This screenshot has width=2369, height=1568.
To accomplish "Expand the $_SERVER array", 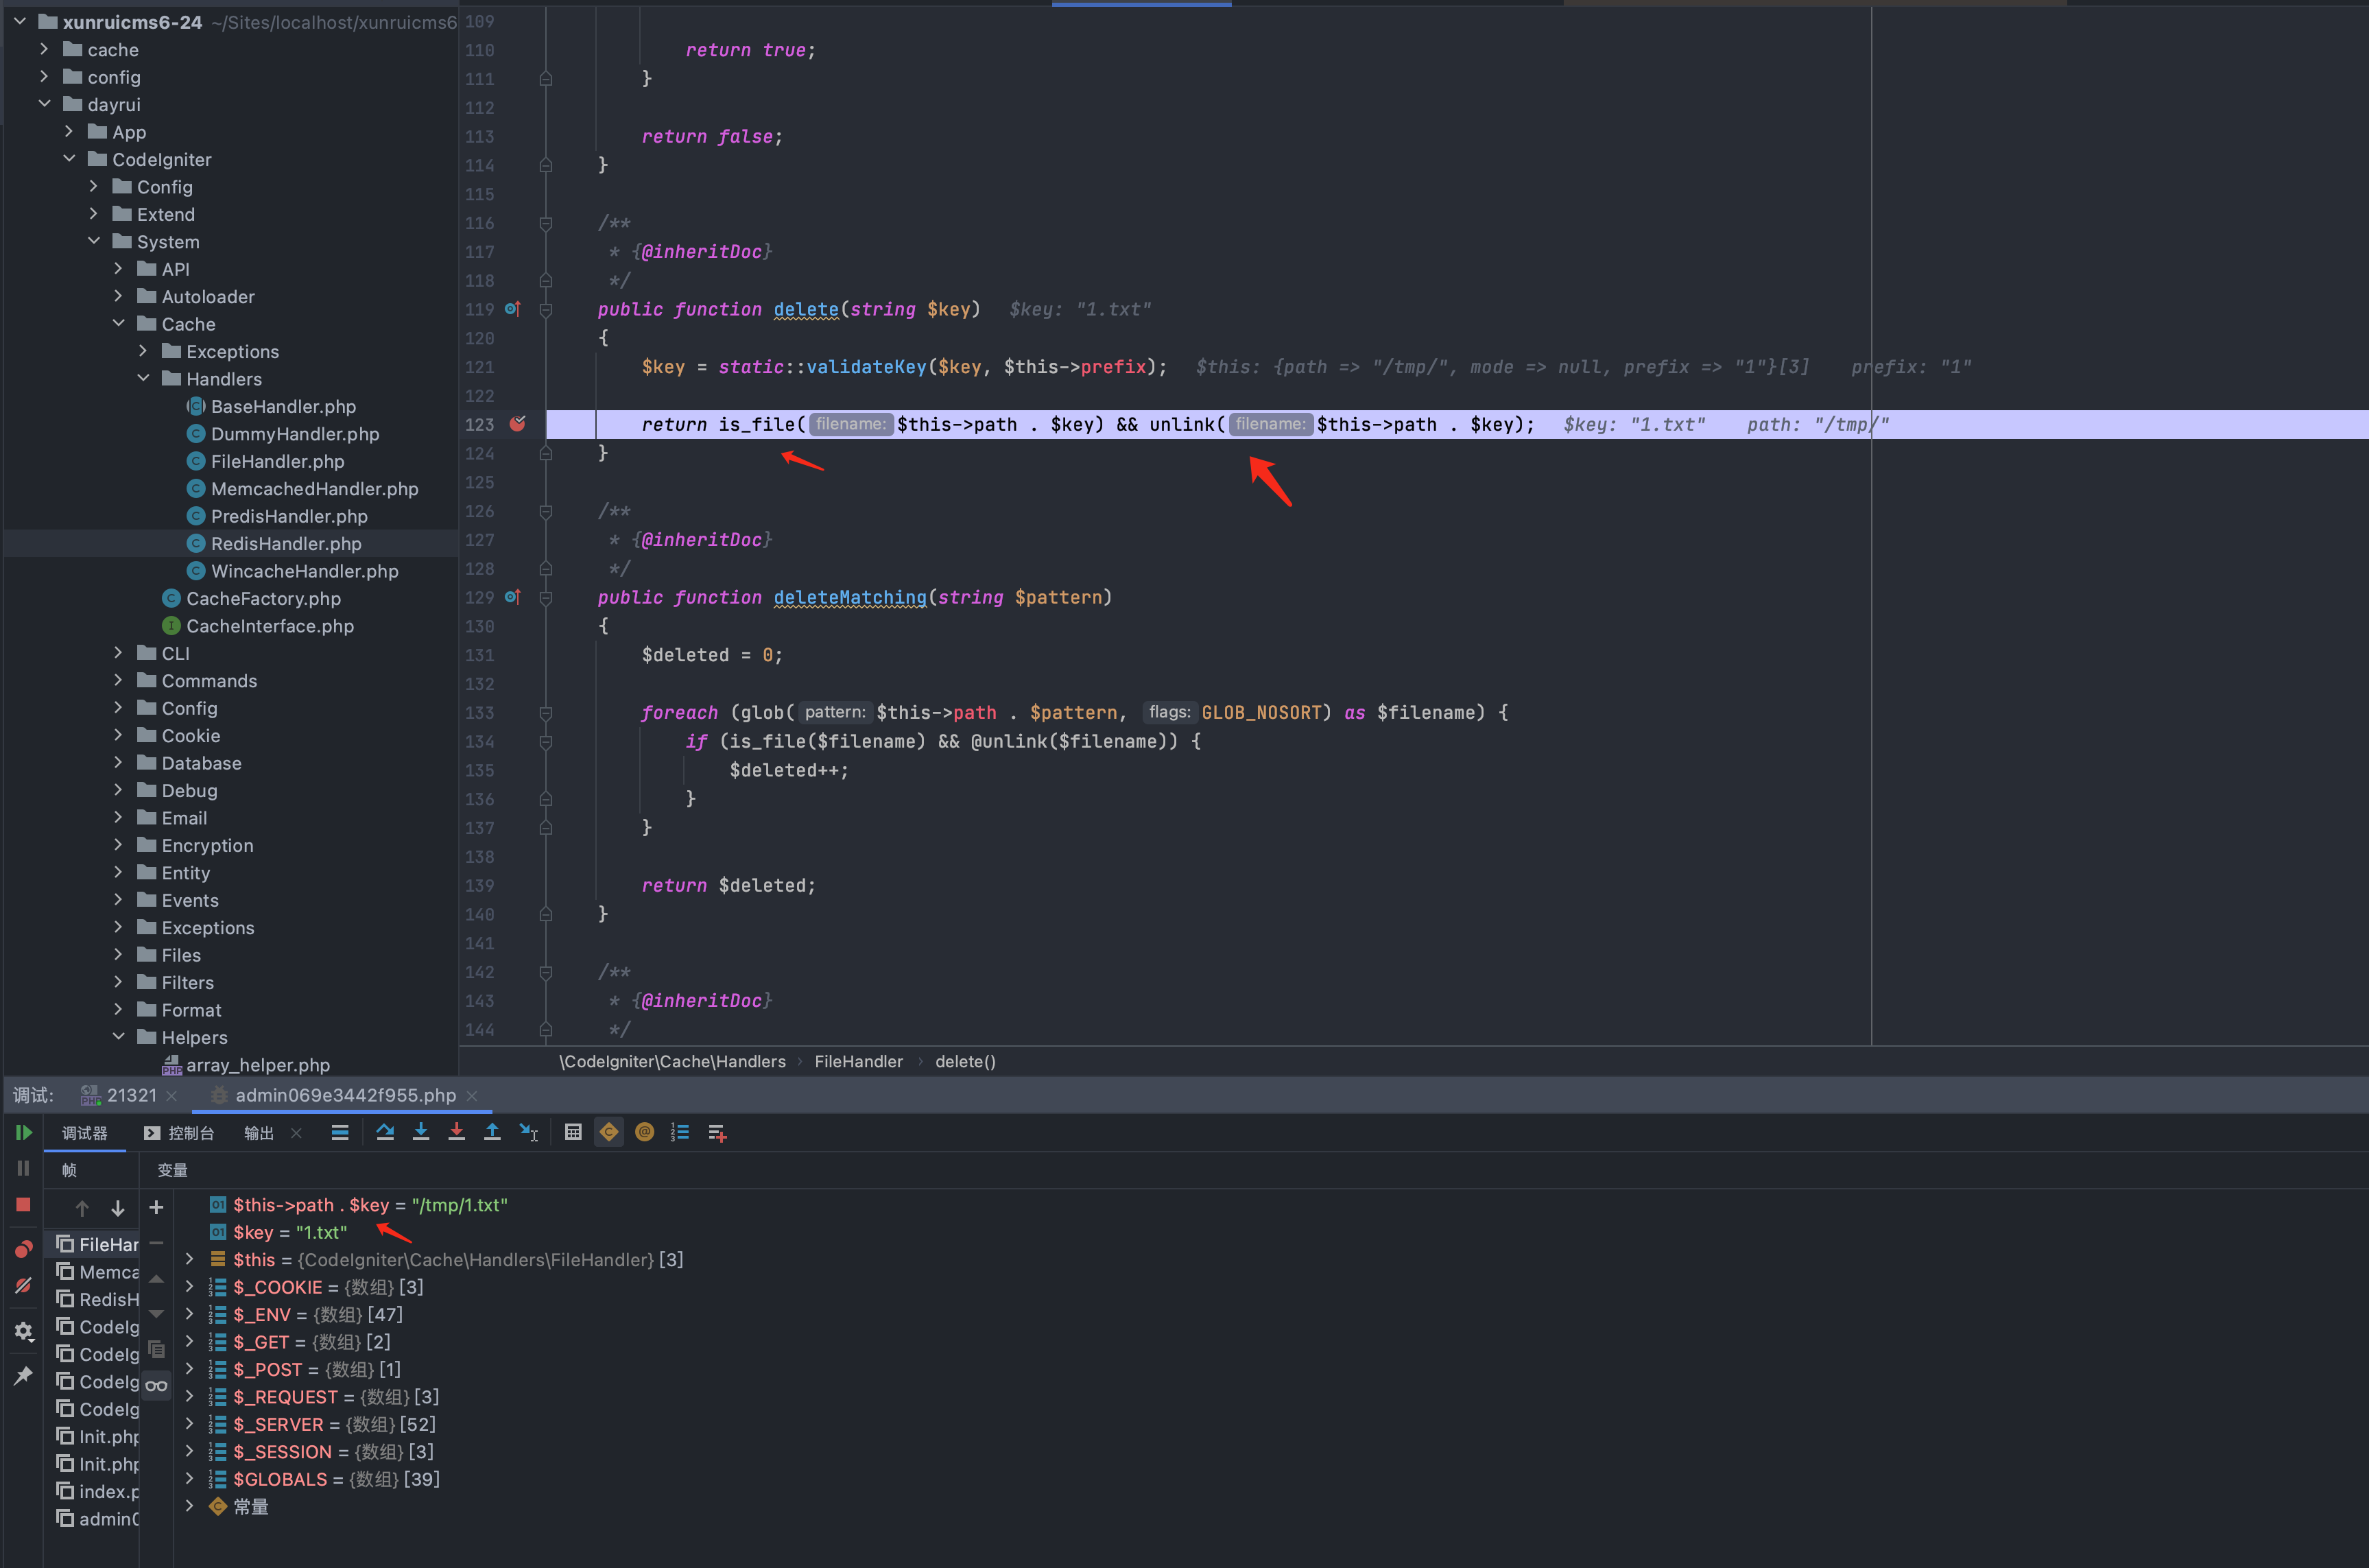I will pos(190,1424).
